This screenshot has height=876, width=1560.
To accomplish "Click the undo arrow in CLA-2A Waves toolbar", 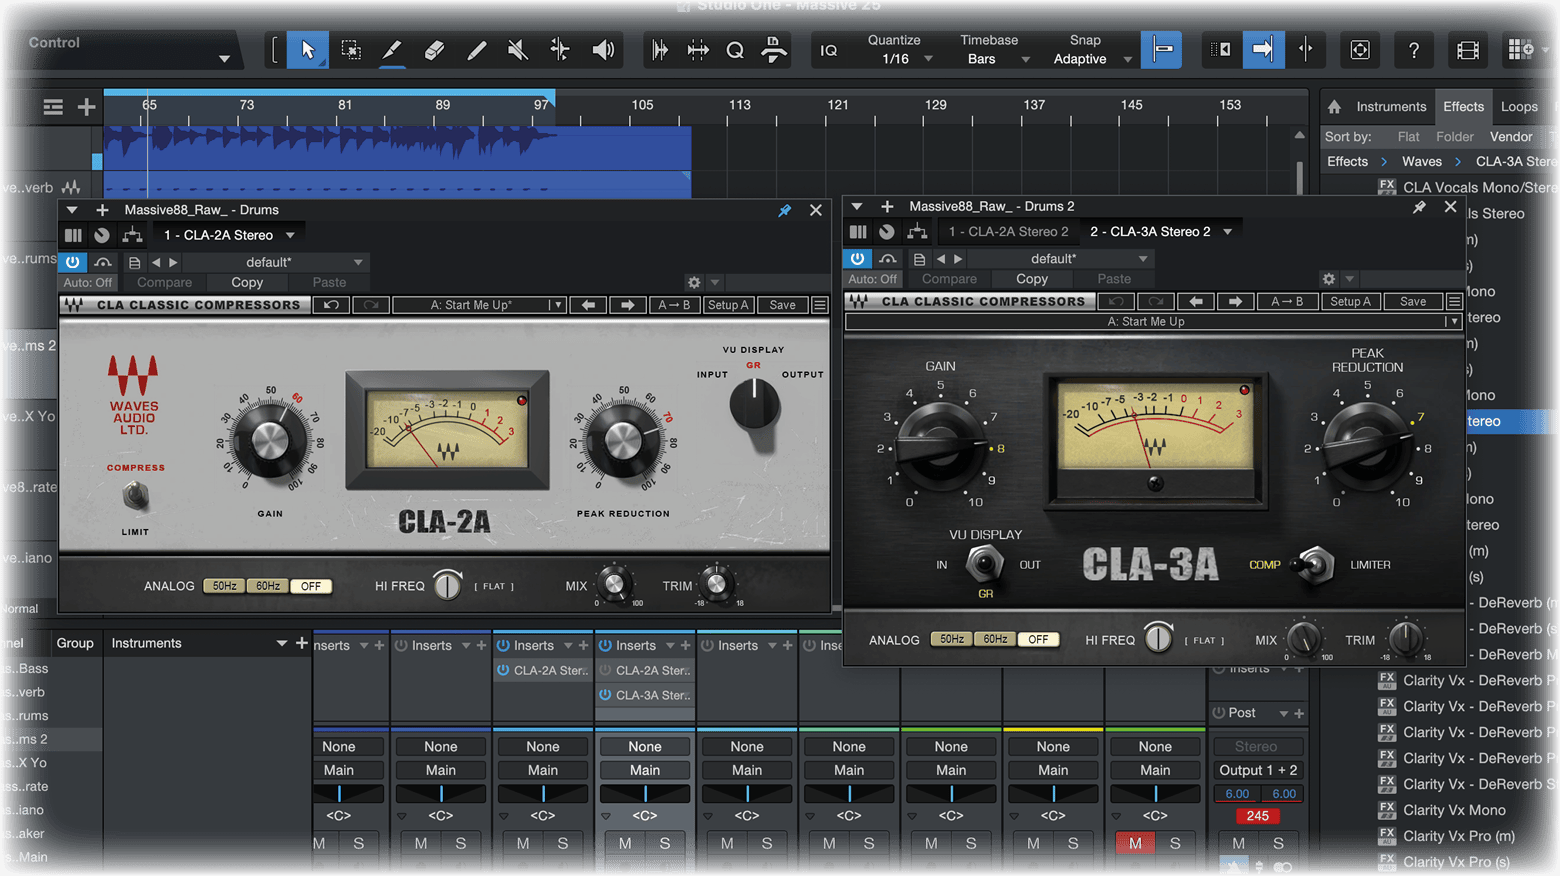I will [x=331, y=305].
